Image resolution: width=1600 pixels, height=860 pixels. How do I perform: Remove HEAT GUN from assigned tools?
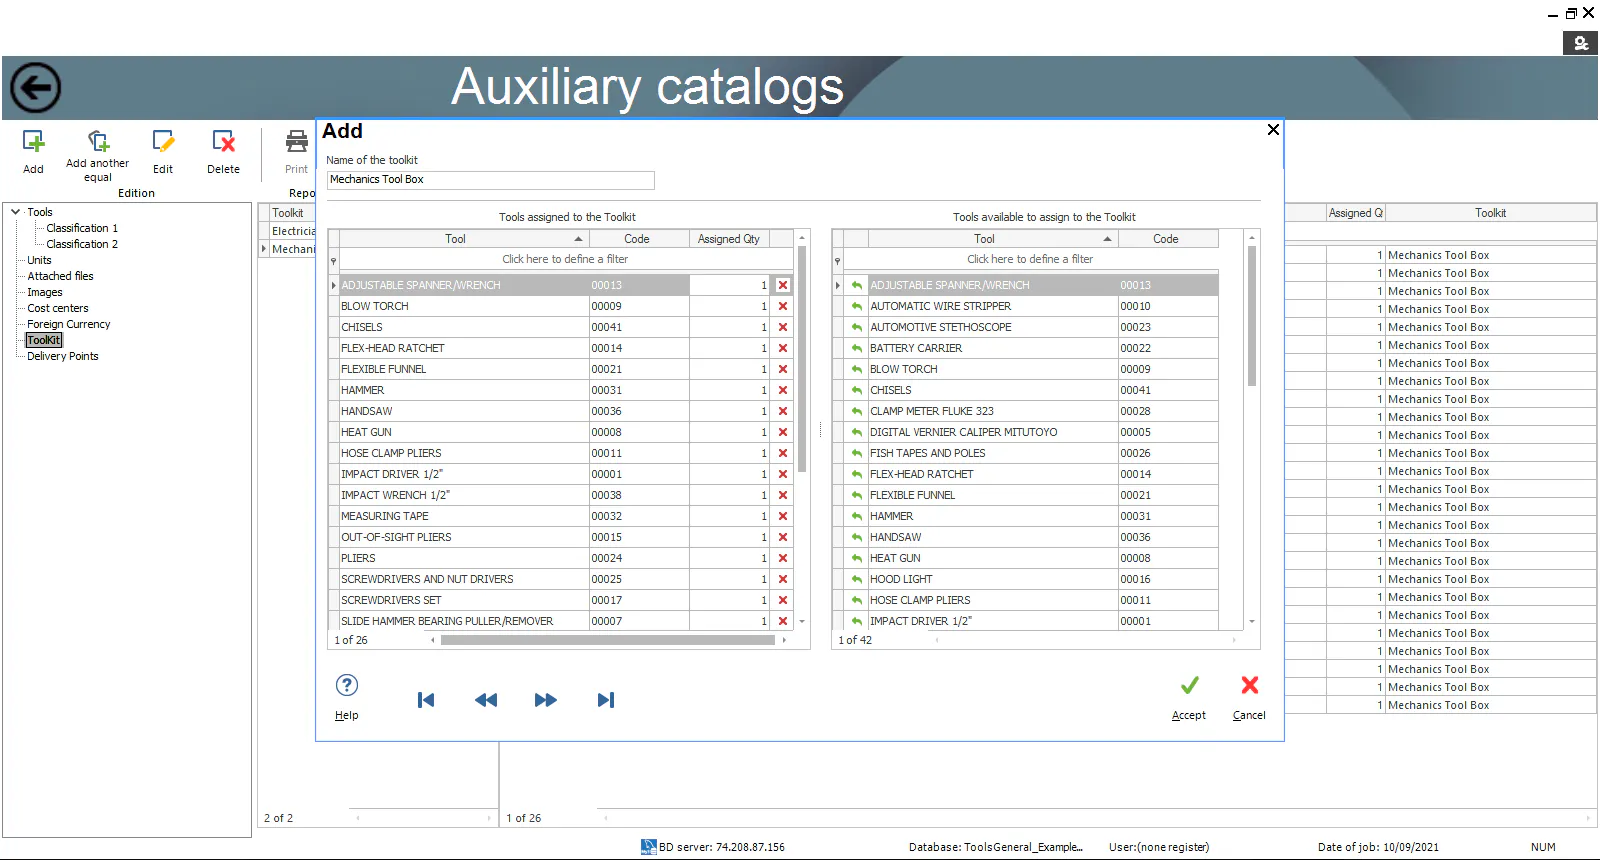(x=783, y=432)
